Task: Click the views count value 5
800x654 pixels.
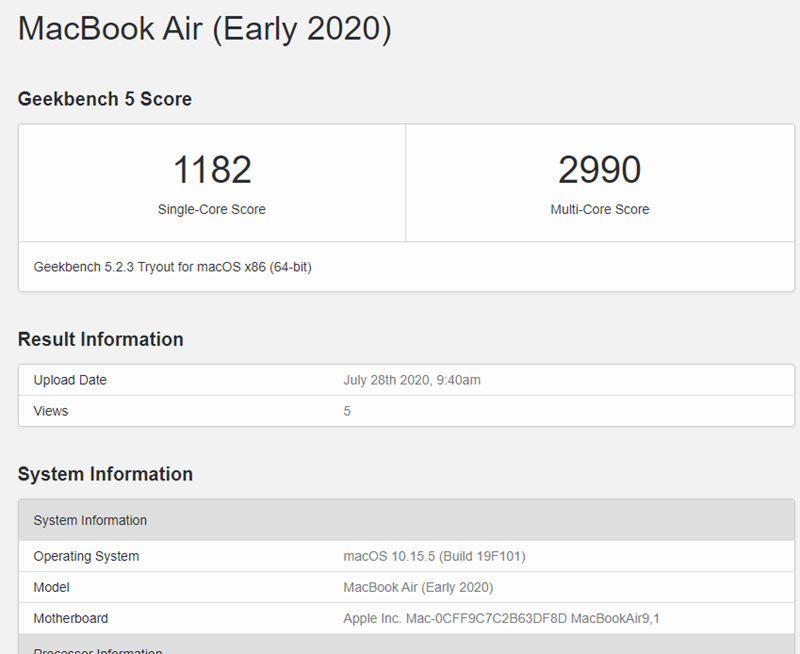Action: (347, 411)
